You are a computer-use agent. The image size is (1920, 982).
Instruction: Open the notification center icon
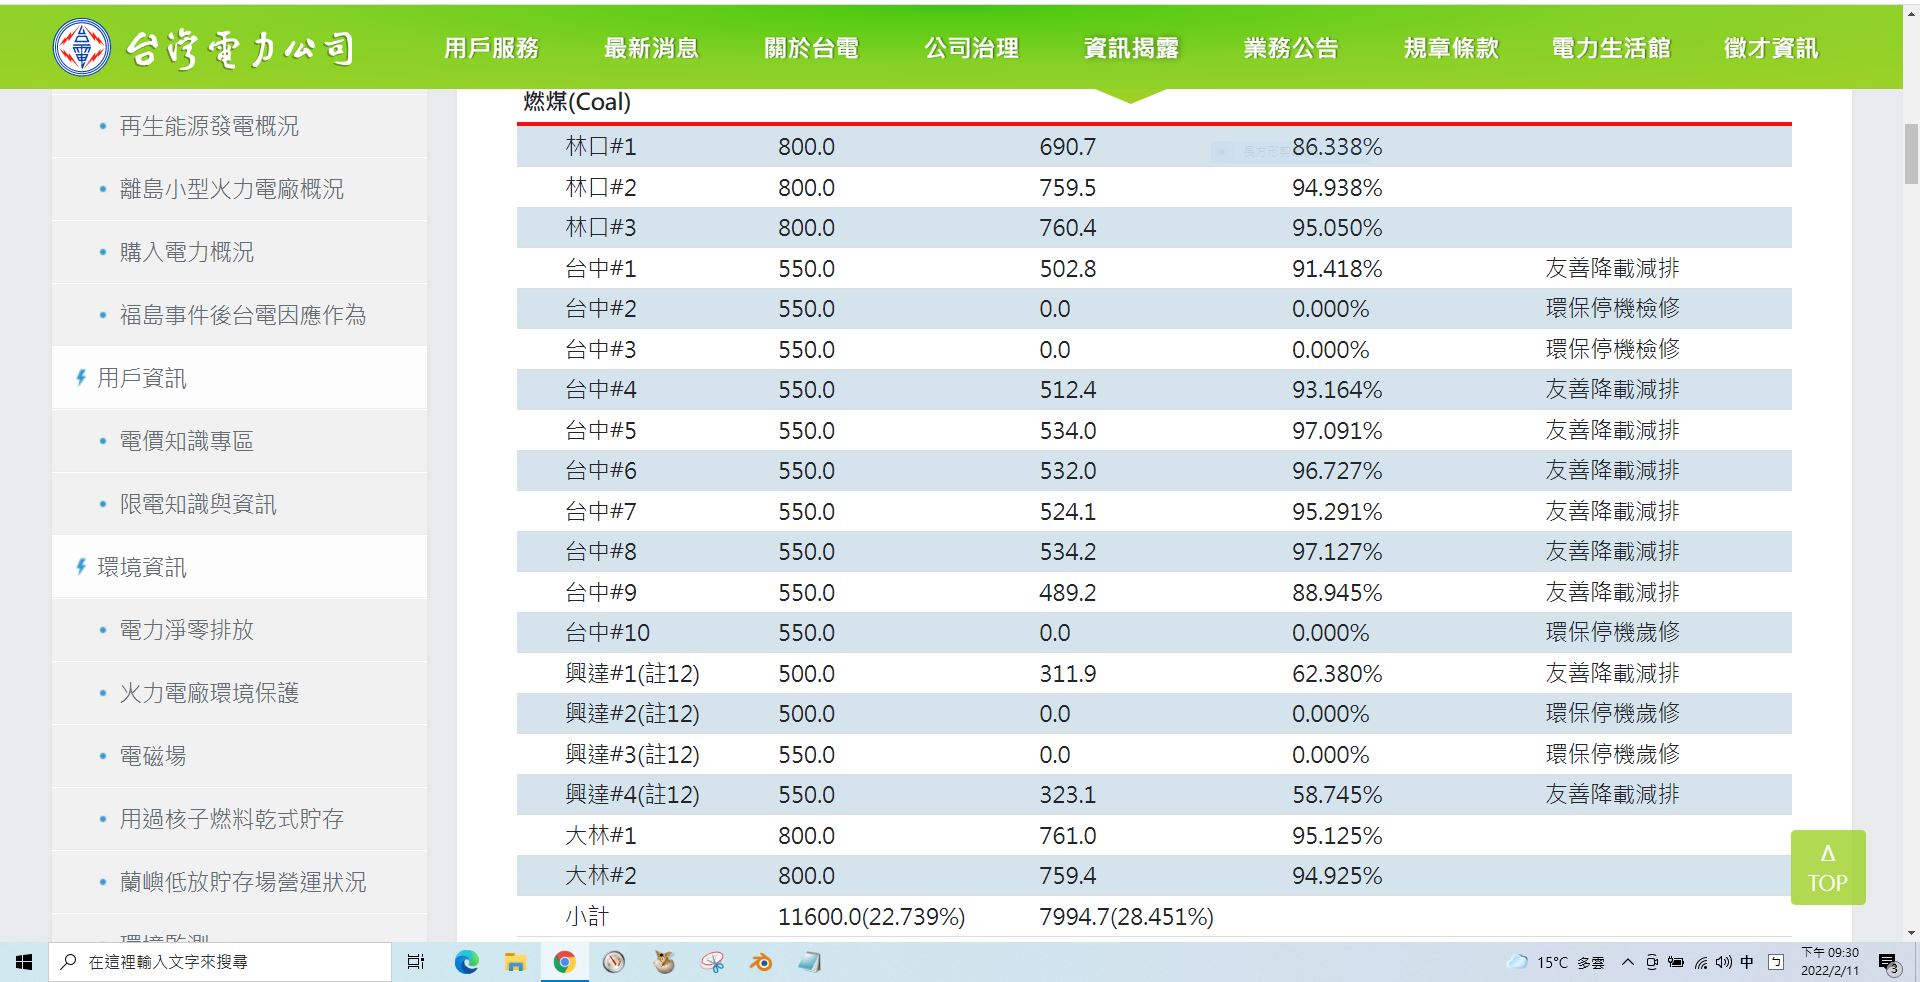1888,963
